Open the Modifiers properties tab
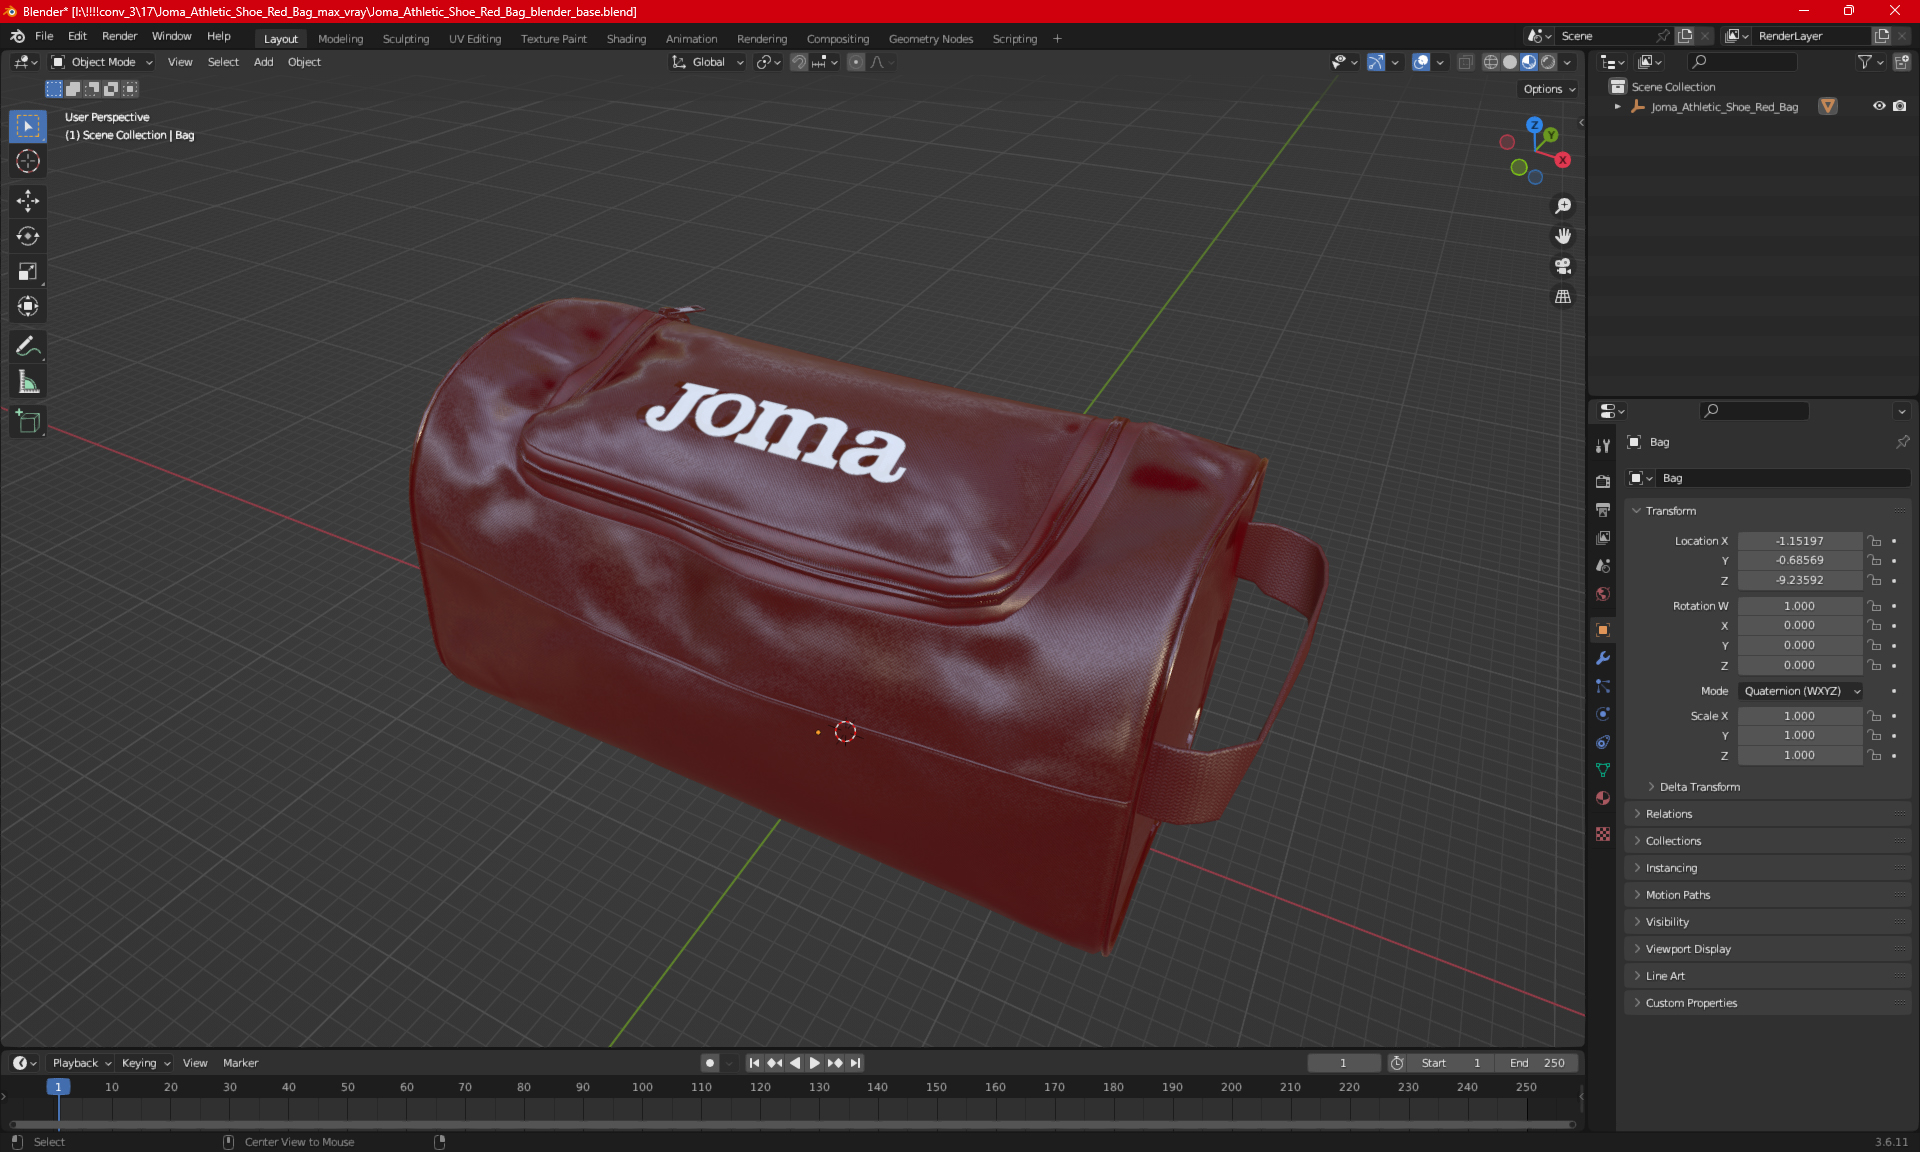The width and height of the screenshot is (1920, 1152). coord(1603,658)
